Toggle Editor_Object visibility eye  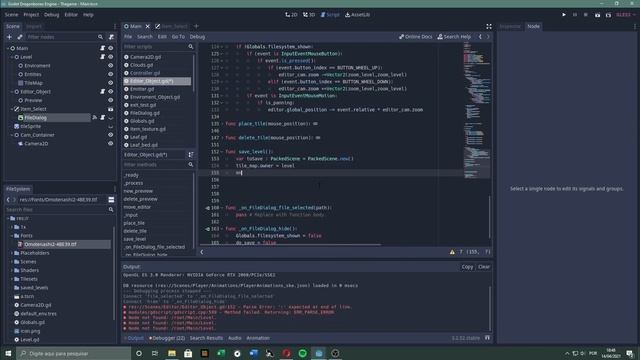click(x=110, y=91)
